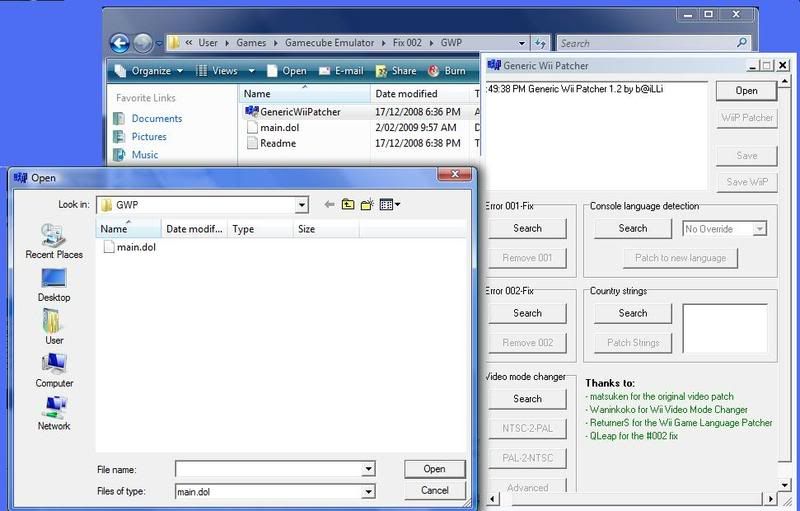The height and width of the screenshot is (511, 800).
Task: Expand the File name dropdown arrow
Action: click(368, 469)
